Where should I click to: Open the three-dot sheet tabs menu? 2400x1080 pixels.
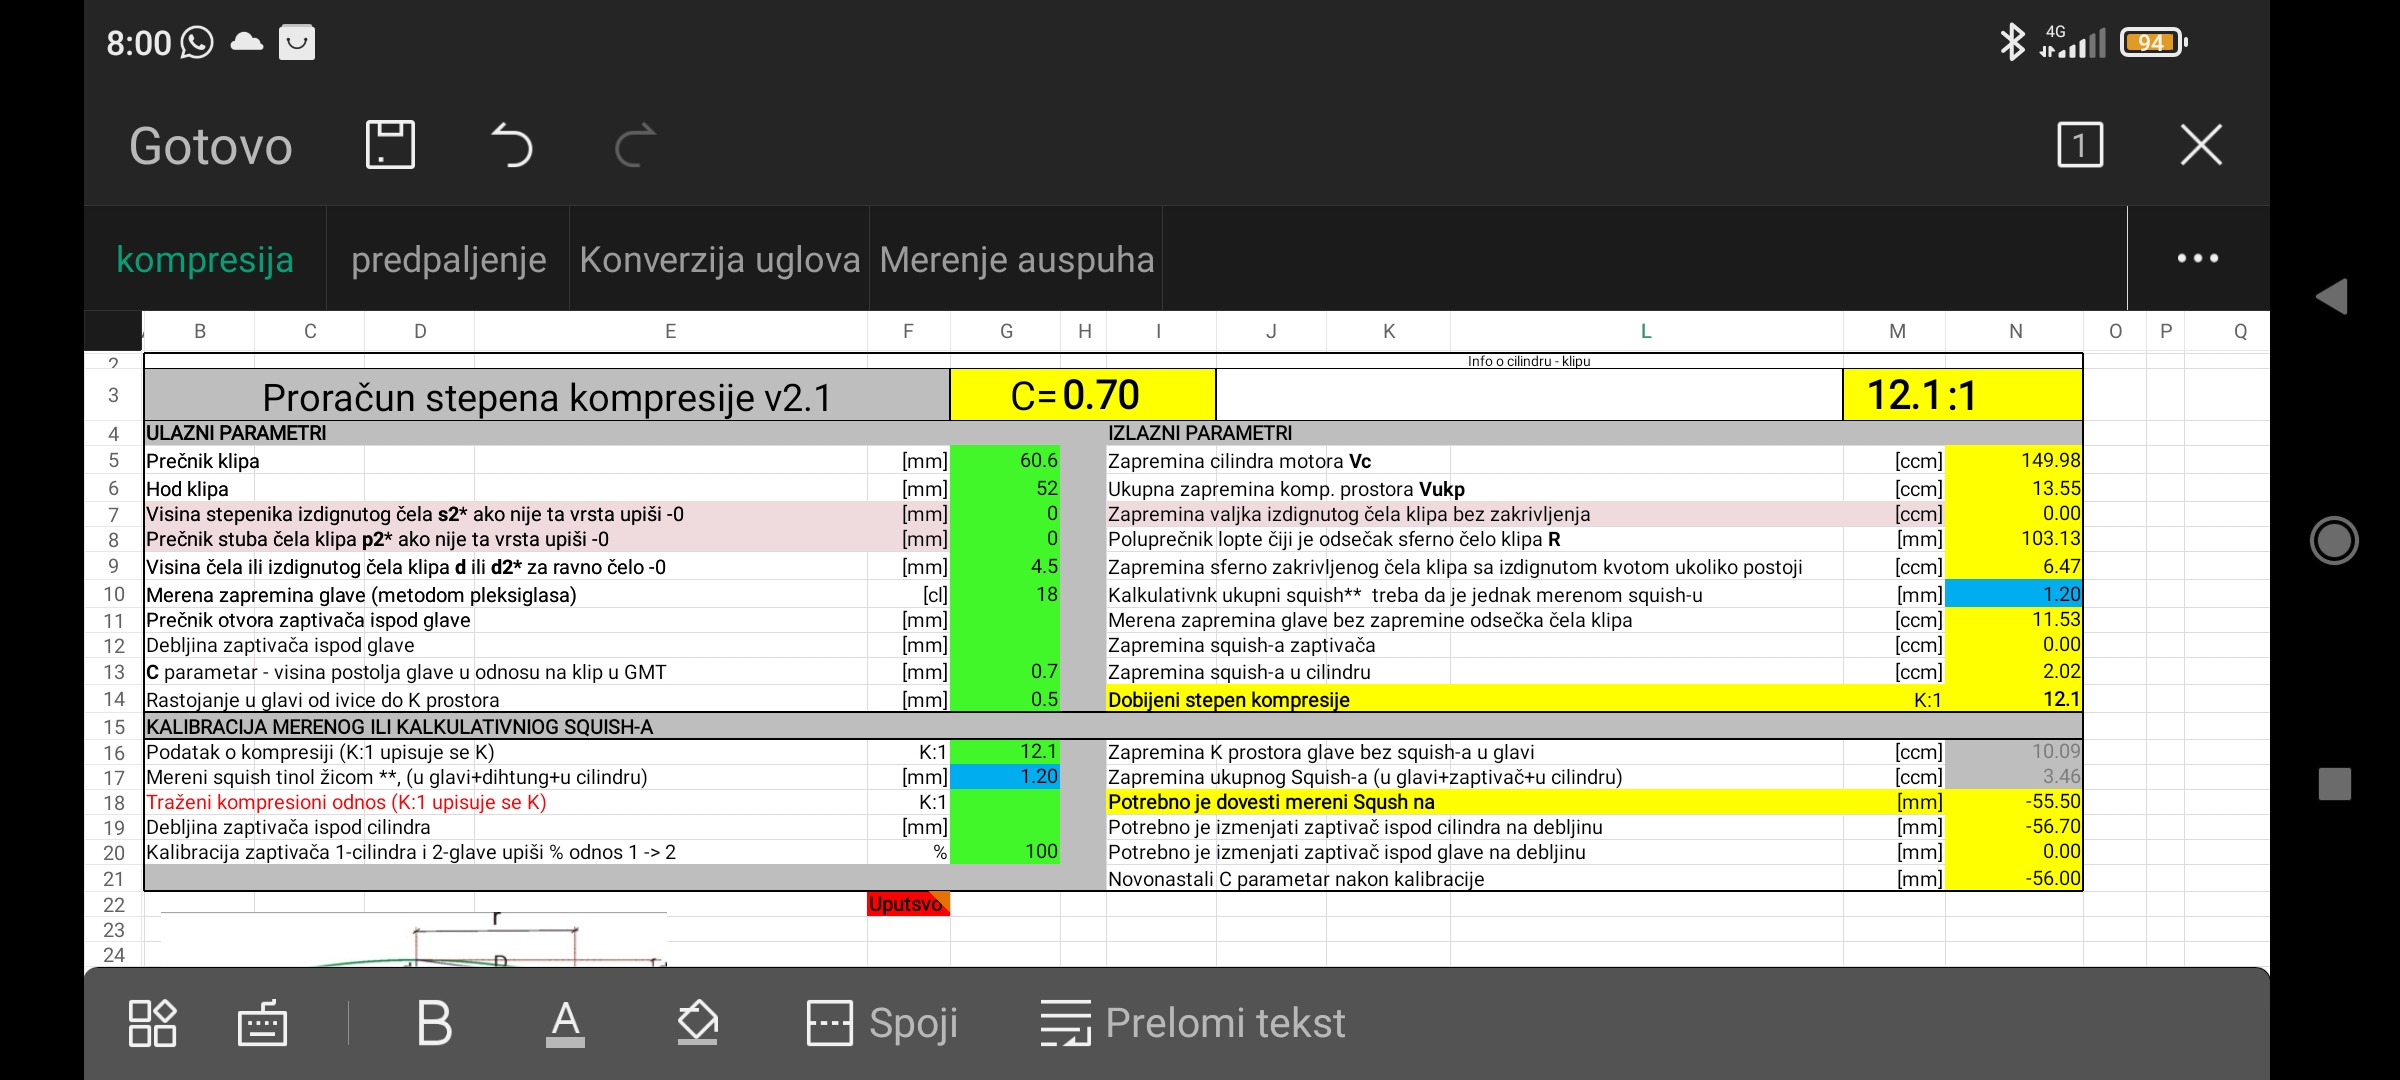[x=2198, y=258]
